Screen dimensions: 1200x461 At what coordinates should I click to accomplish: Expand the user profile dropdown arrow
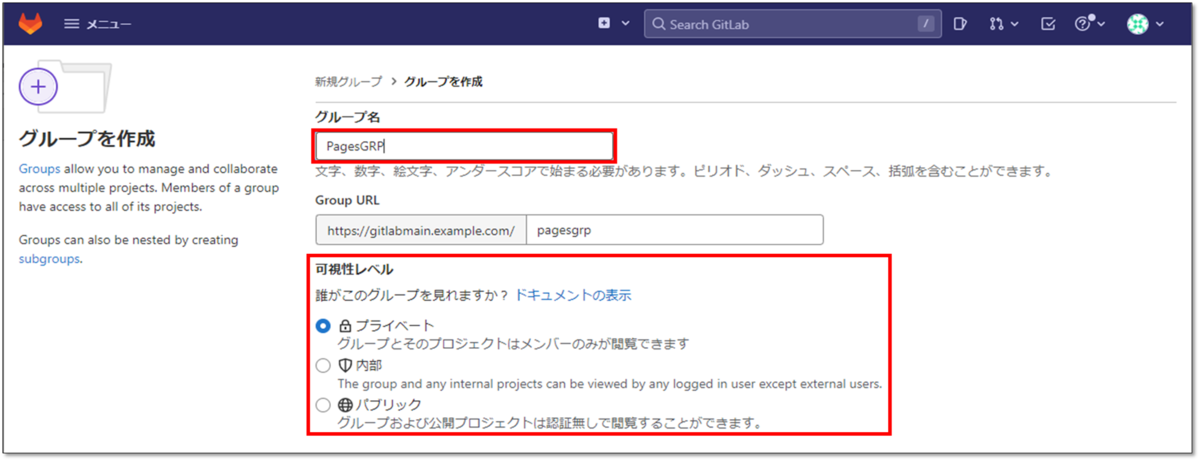pyautogui.click(x=1160, y=24)
